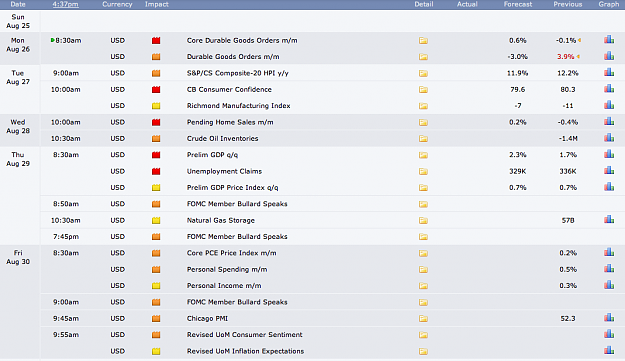Click the 7:45pm time cell
Image resolution: width=625 pixels, height=361 pixels.
tap(66, 237)
